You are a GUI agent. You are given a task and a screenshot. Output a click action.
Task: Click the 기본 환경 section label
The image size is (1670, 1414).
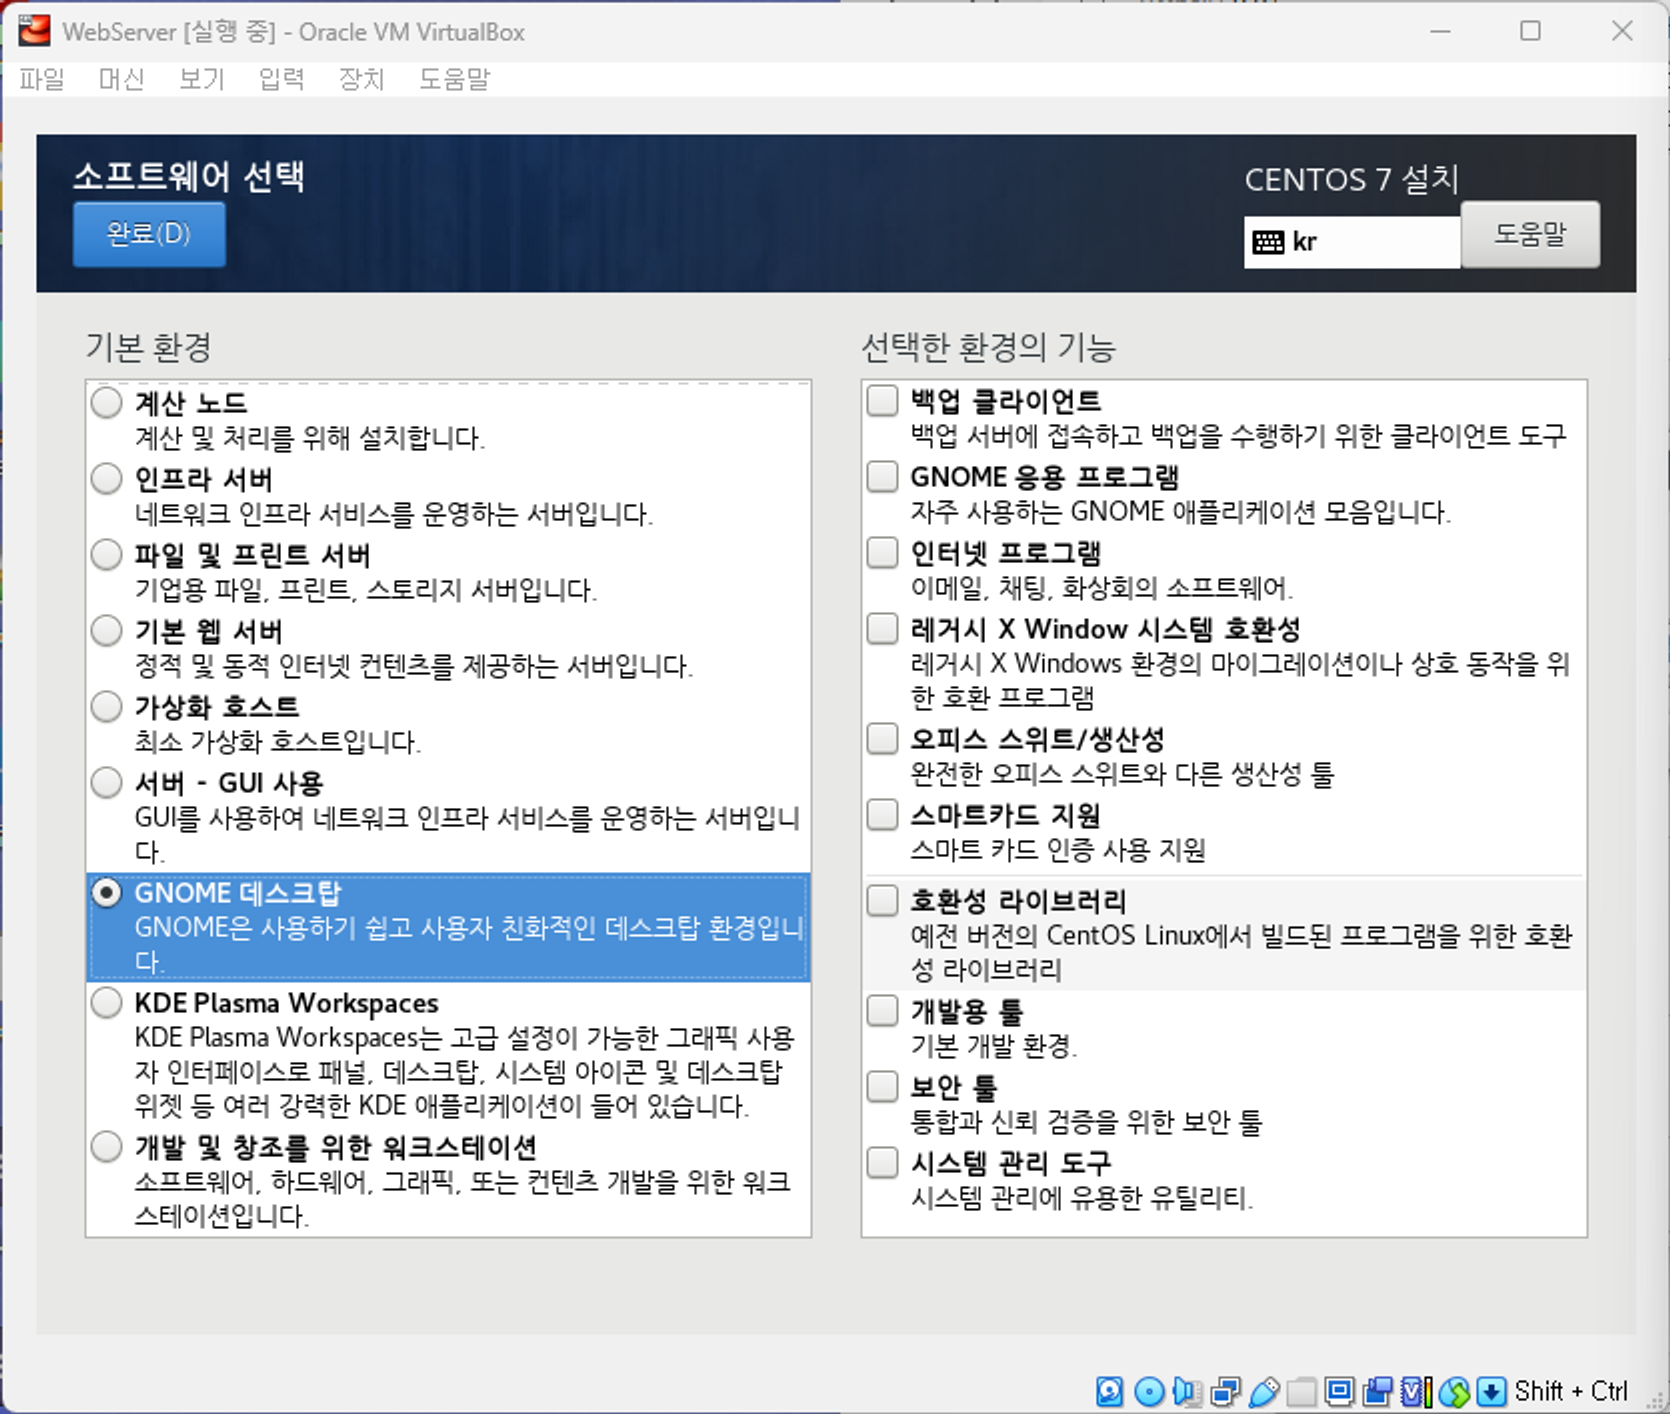tap(148, 347)
